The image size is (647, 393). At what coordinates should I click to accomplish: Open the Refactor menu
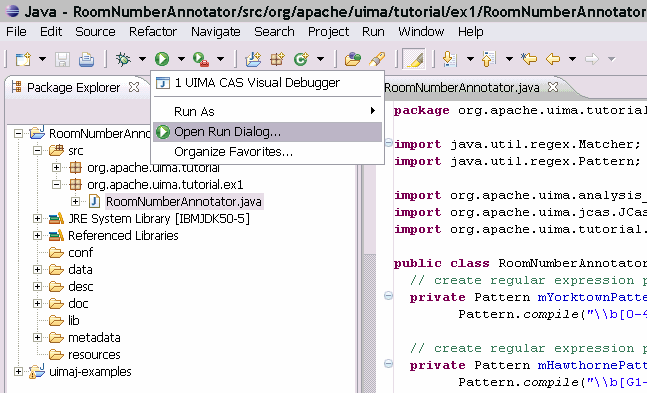(153, 32)
